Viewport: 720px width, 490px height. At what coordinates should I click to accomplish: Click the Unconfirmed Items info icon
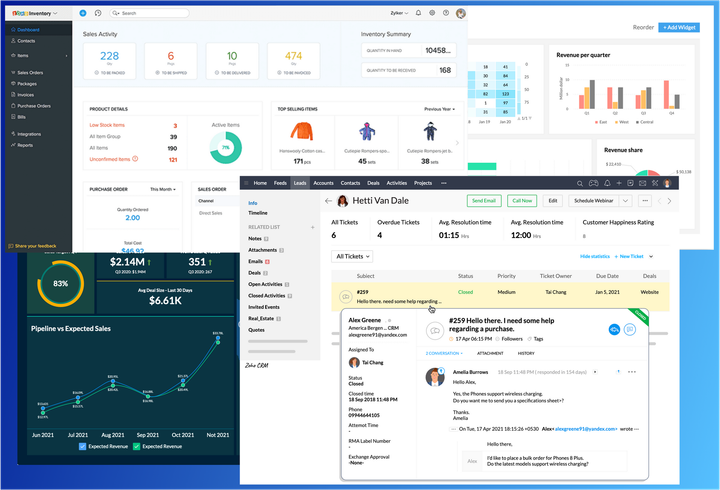pos(135,159)
